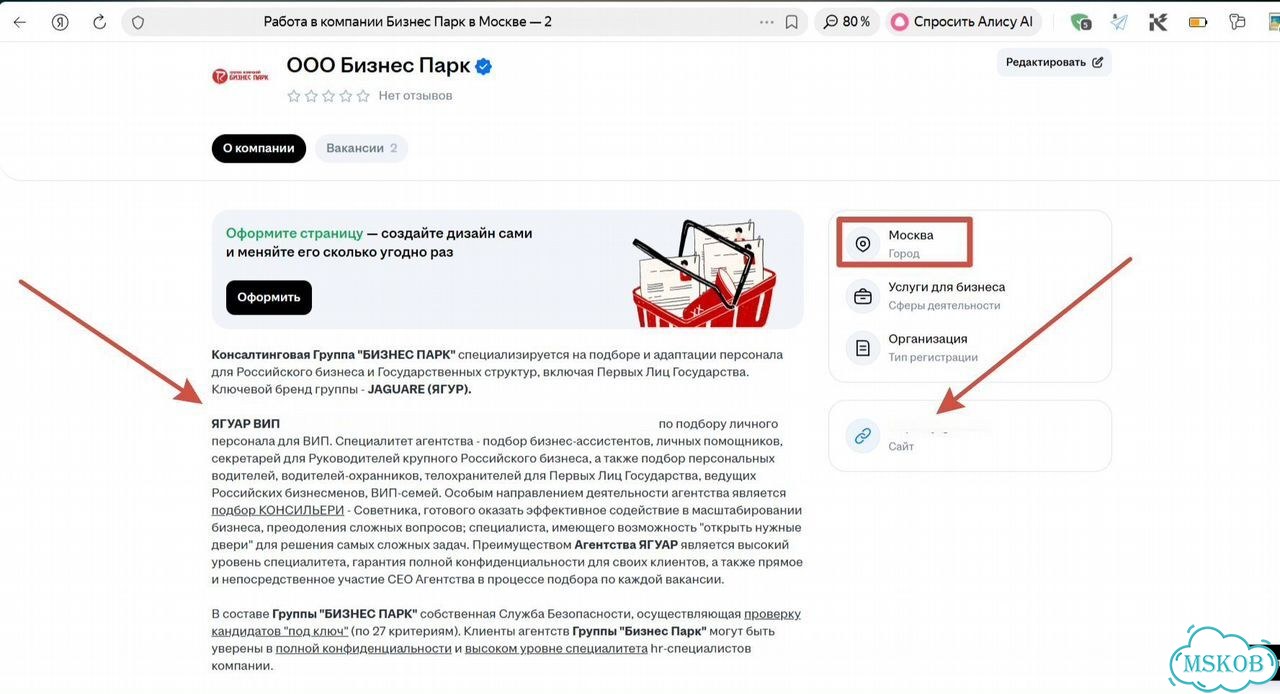This screenshot has width=1280, height=694.
Task: Open Yandex home via the Я icon
Action: 60,22
